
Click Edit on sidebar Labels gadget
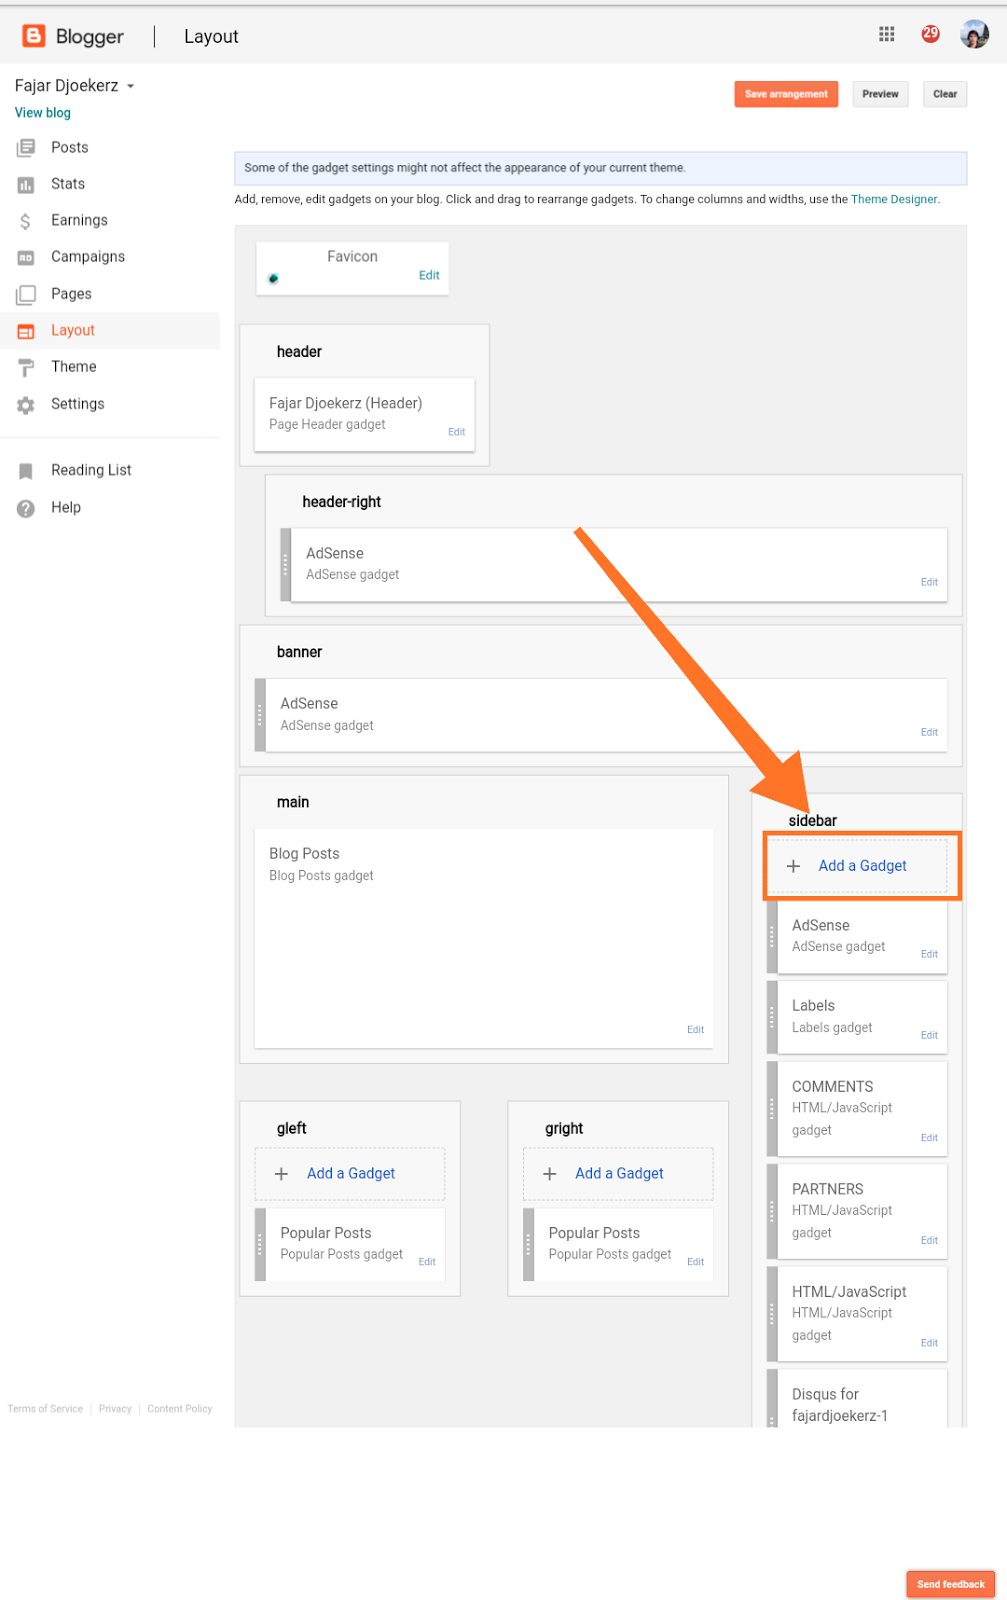click(x=929, y=1035)
